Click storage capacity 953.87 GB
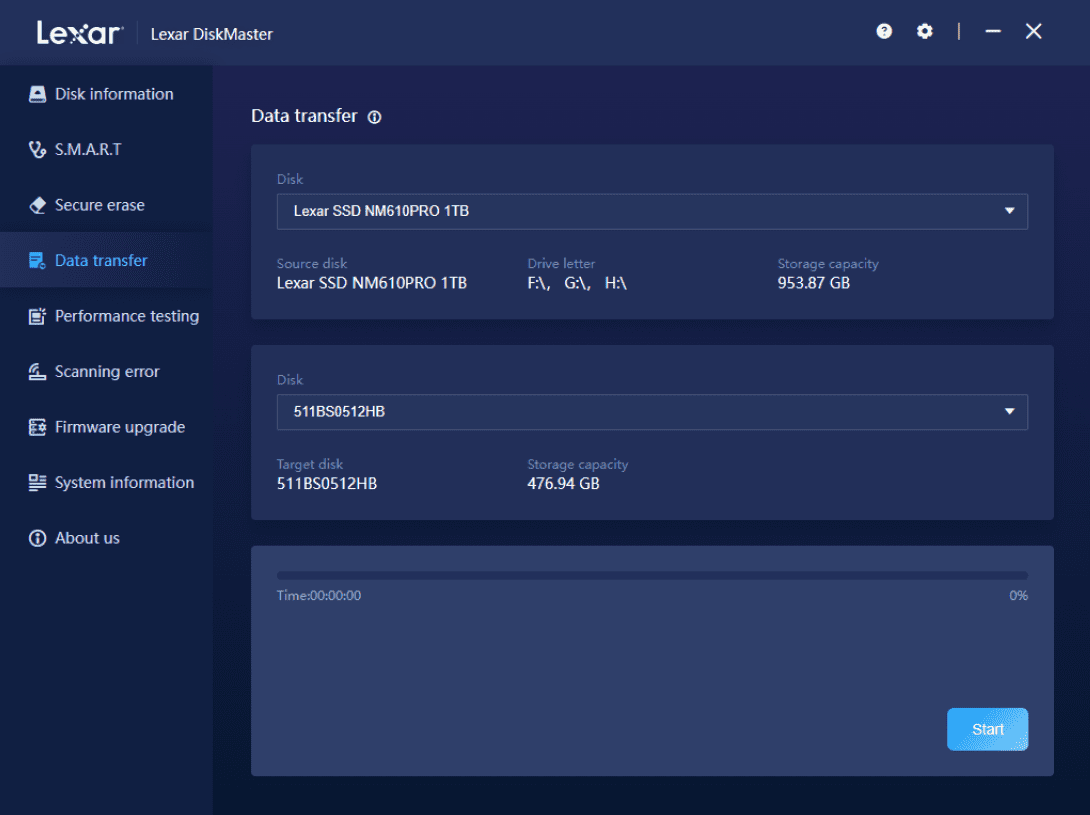1090x815 pixels. 813,284
